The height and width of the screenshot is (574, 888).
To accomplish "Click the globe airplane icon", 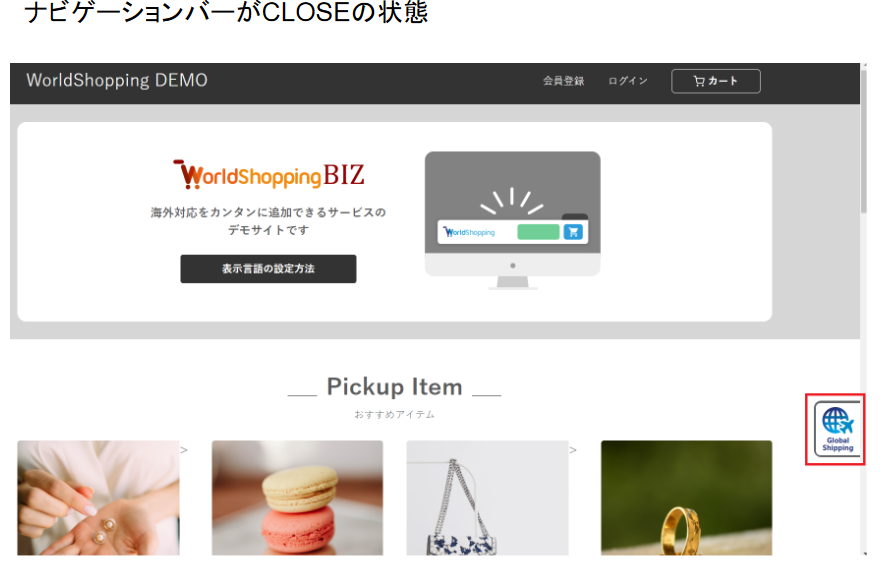I will tap(838, 421).
